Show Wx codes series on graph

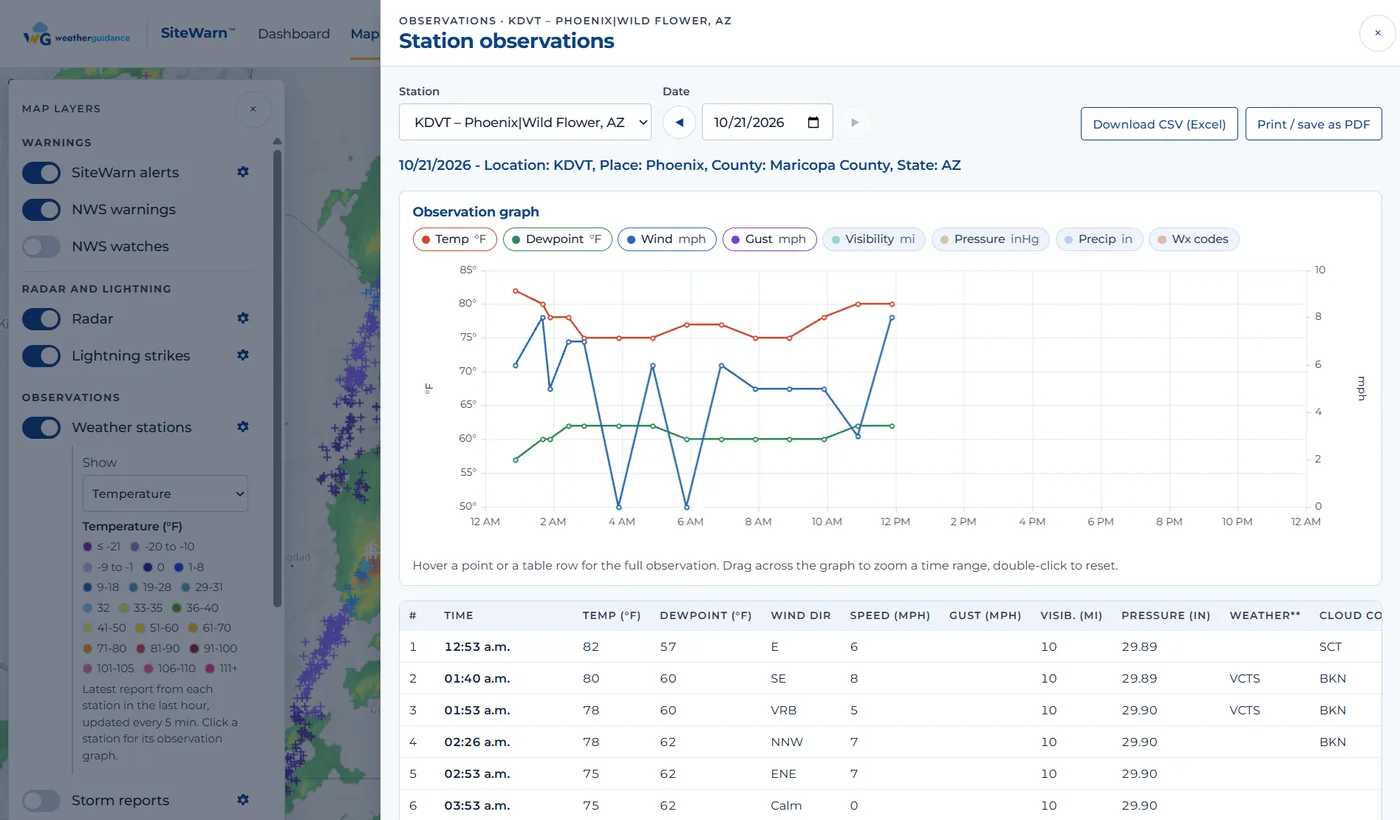point(1194,239)
